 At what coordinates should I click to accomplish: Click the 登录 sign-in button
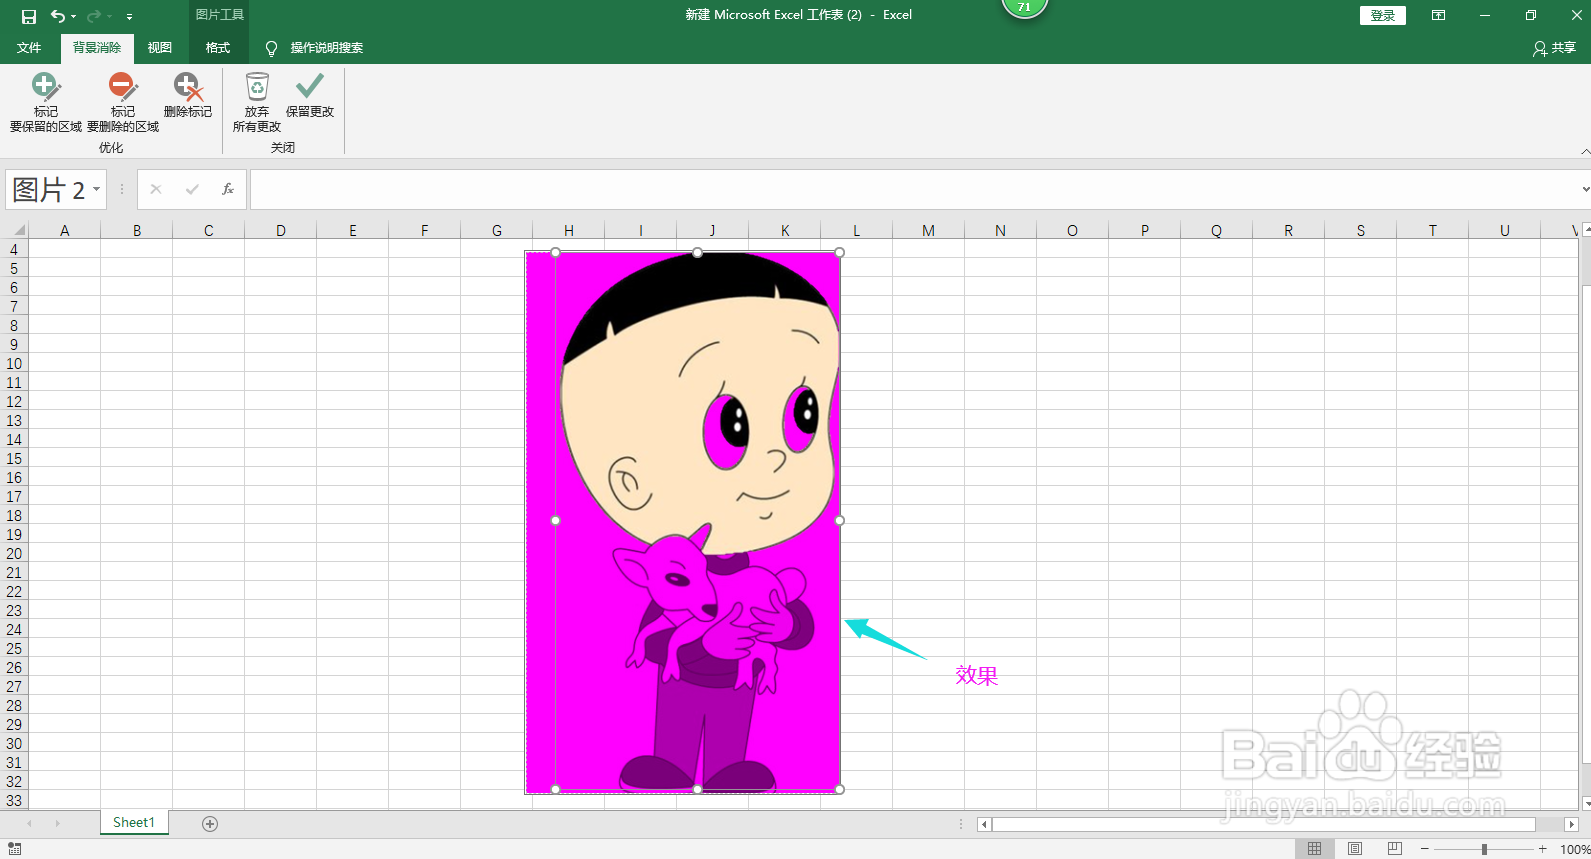[x=1383, y=16]
